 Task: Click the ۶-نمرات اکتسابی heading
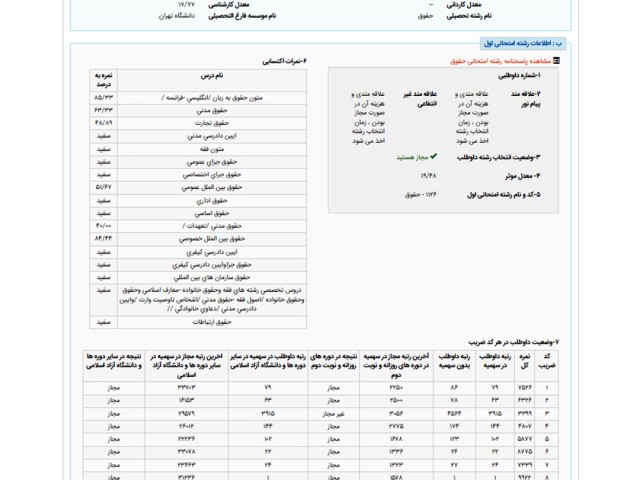coord(281,60)
